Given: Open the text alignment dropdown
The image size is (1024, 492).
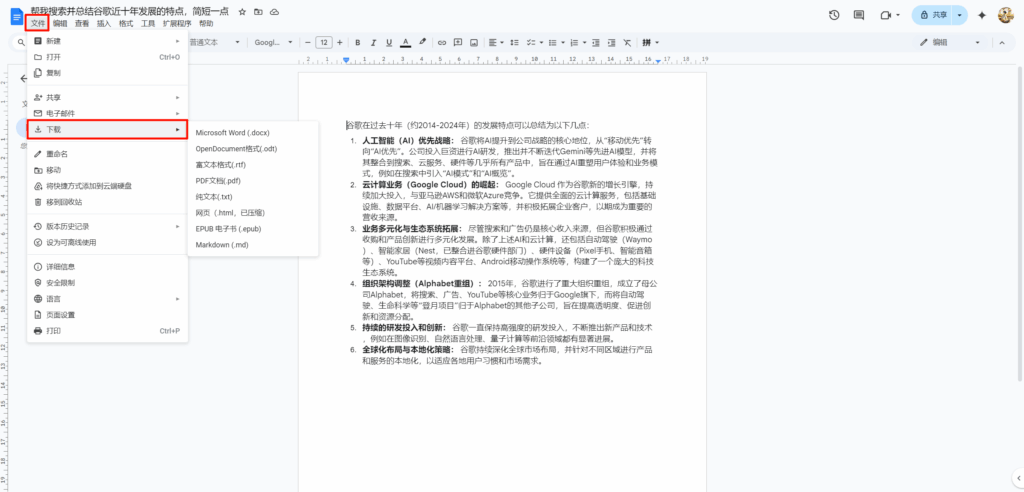Looking at the screenshot, I should click(496, 42).
